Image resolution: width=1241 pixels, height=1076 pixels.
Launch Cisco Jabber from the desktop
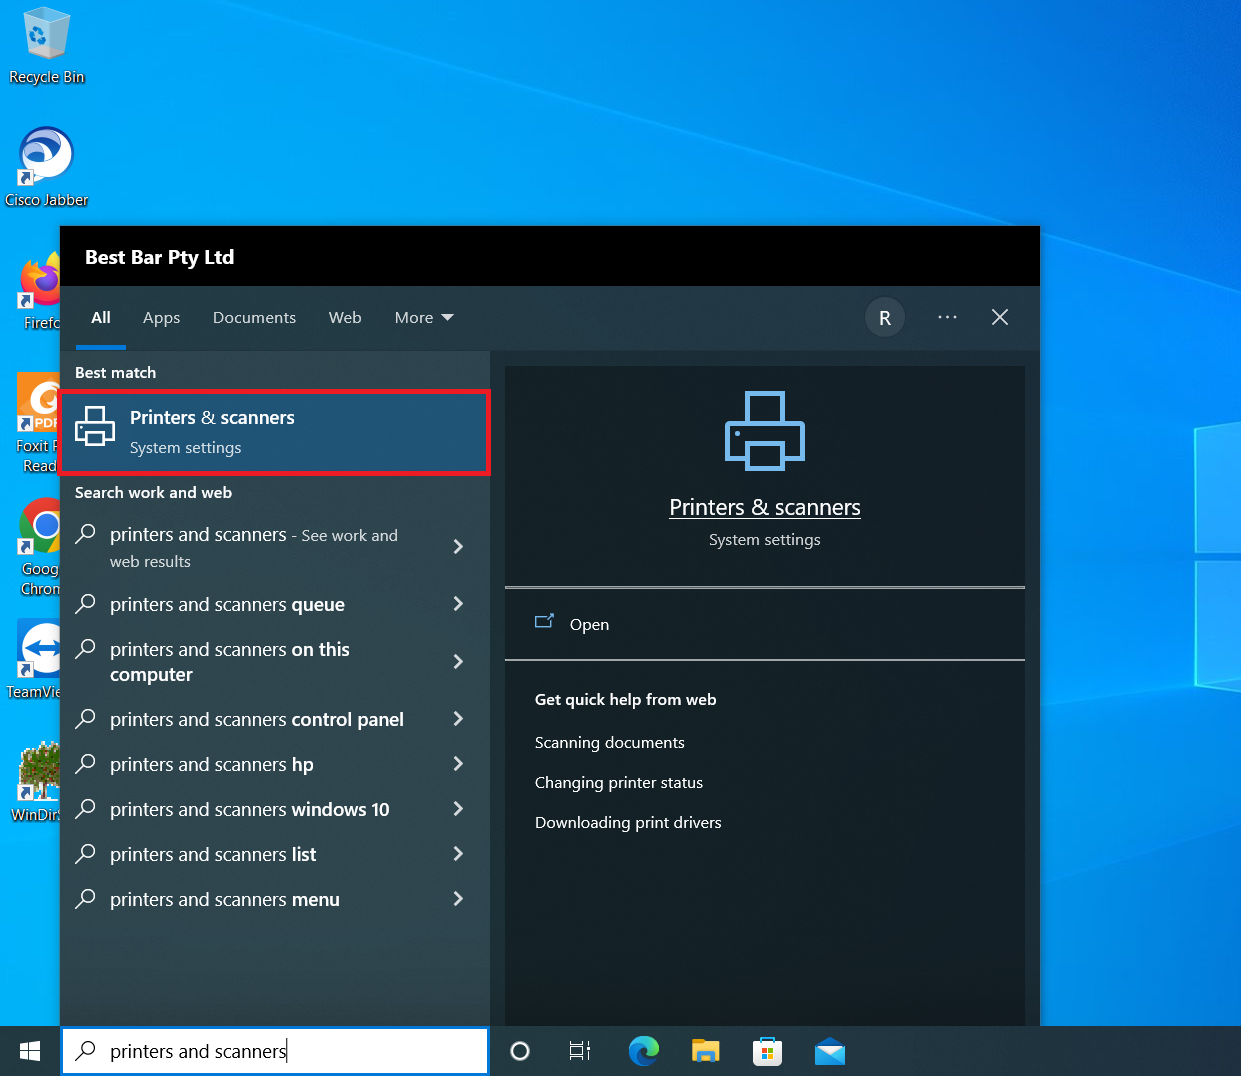click(x=46, y=167)
